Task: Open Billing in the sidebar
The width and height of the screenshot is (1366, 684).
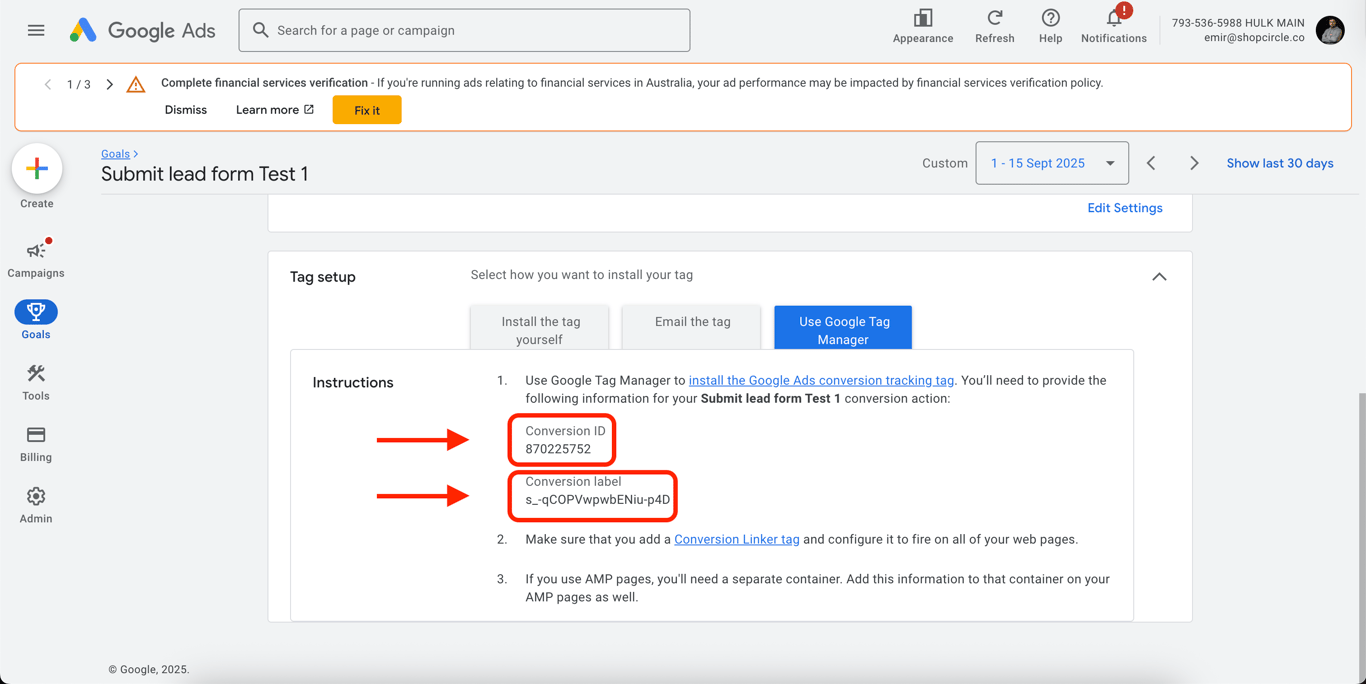Action: click(x=36, y=444)
